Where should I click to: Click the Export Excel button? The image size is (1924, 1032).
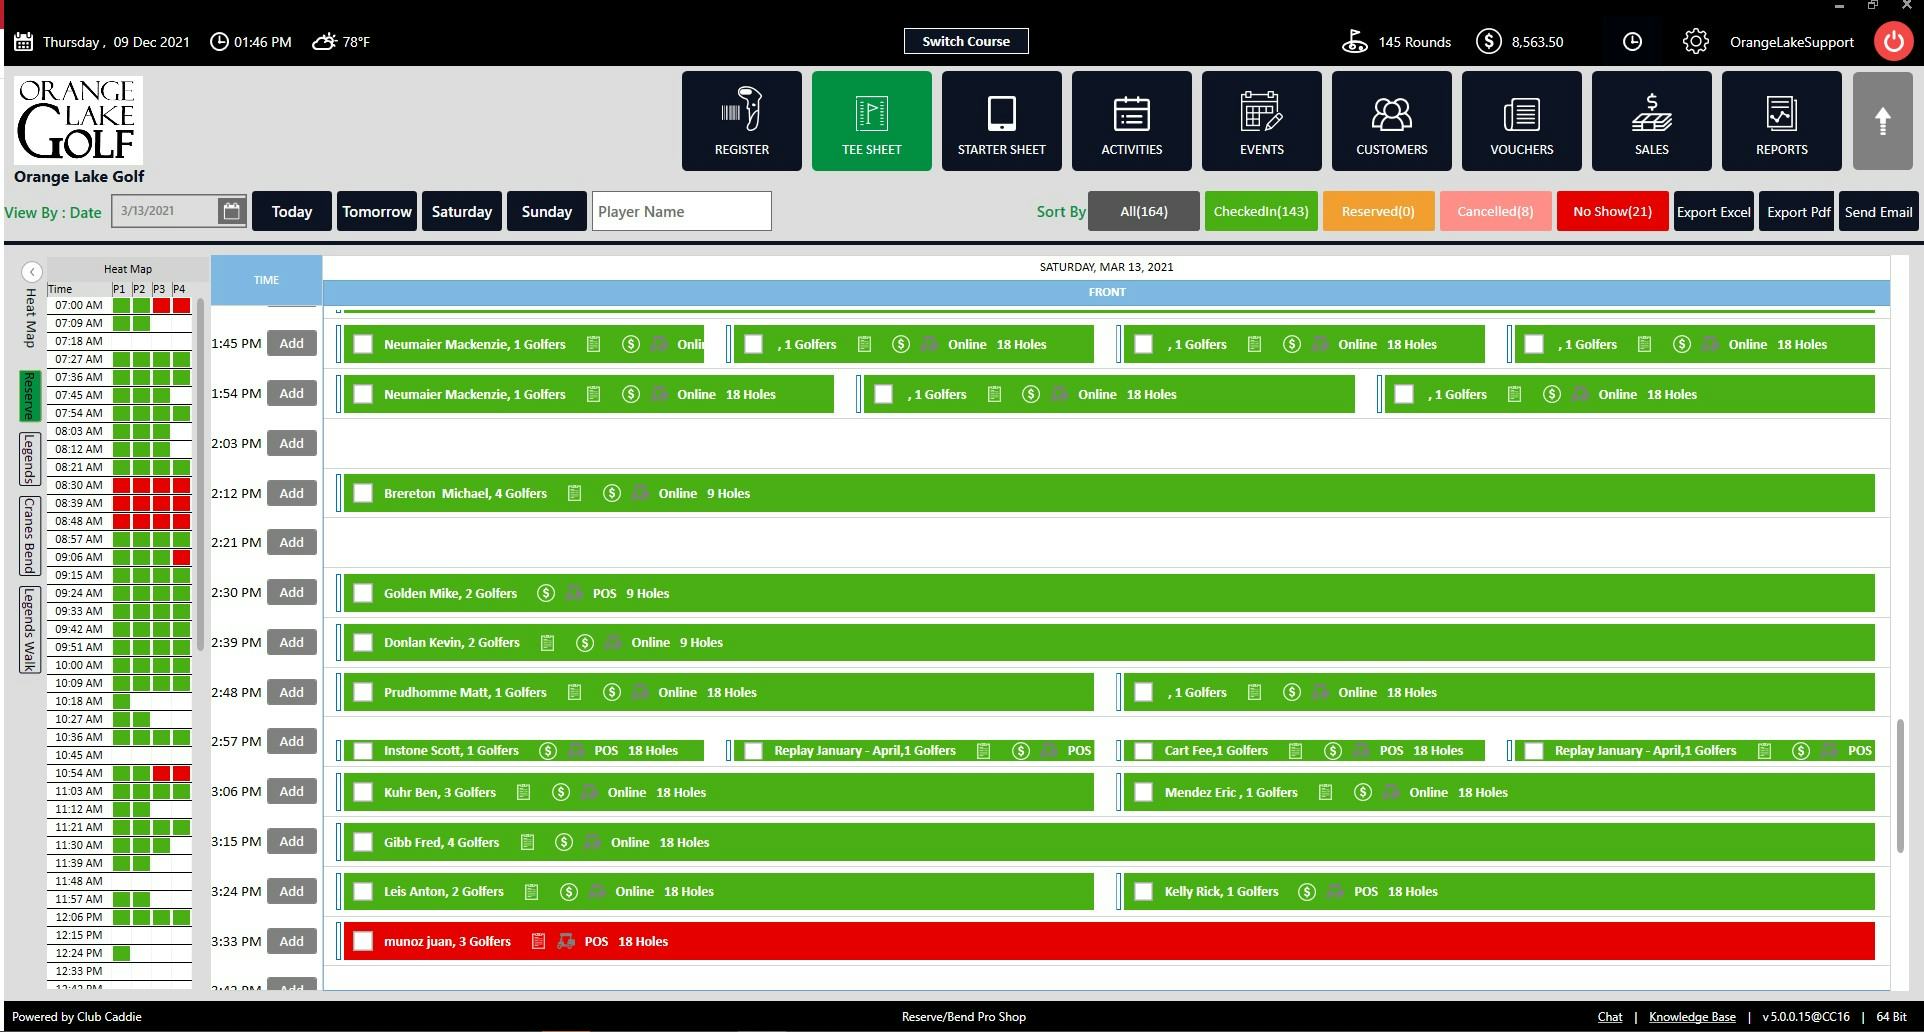[1713, 211]
